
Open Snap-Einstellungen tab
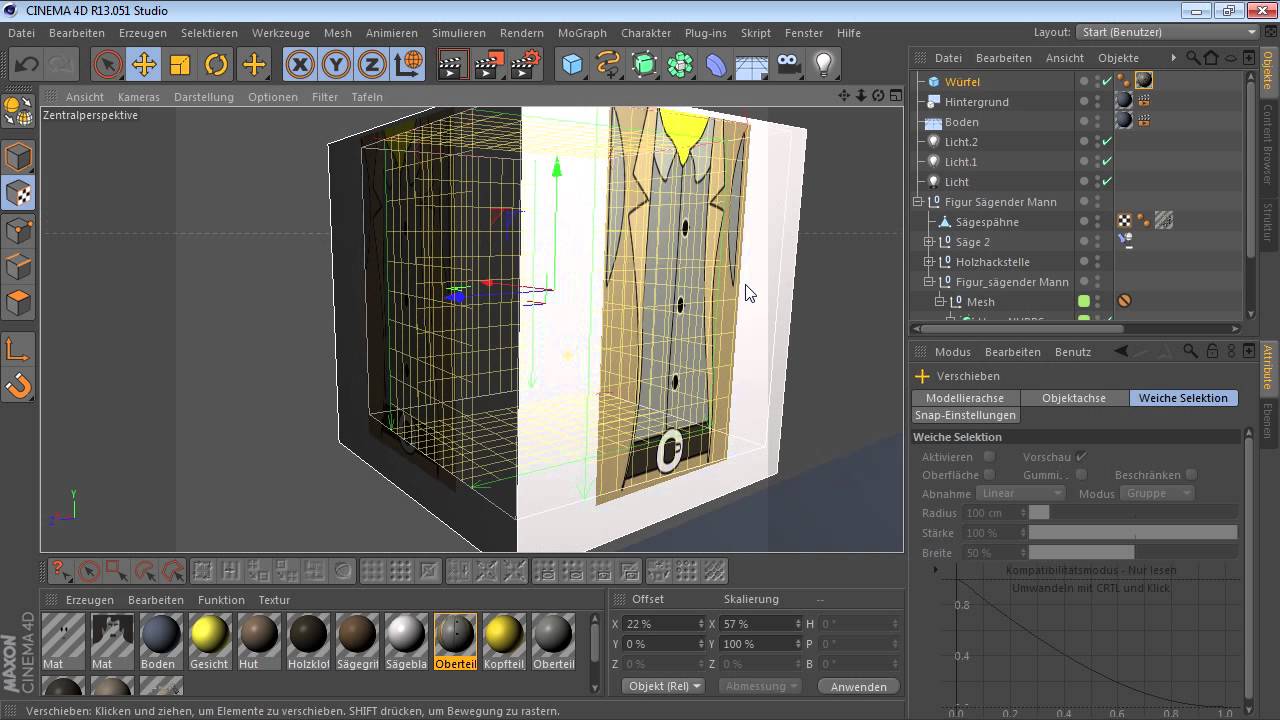[x=965, y=415]
